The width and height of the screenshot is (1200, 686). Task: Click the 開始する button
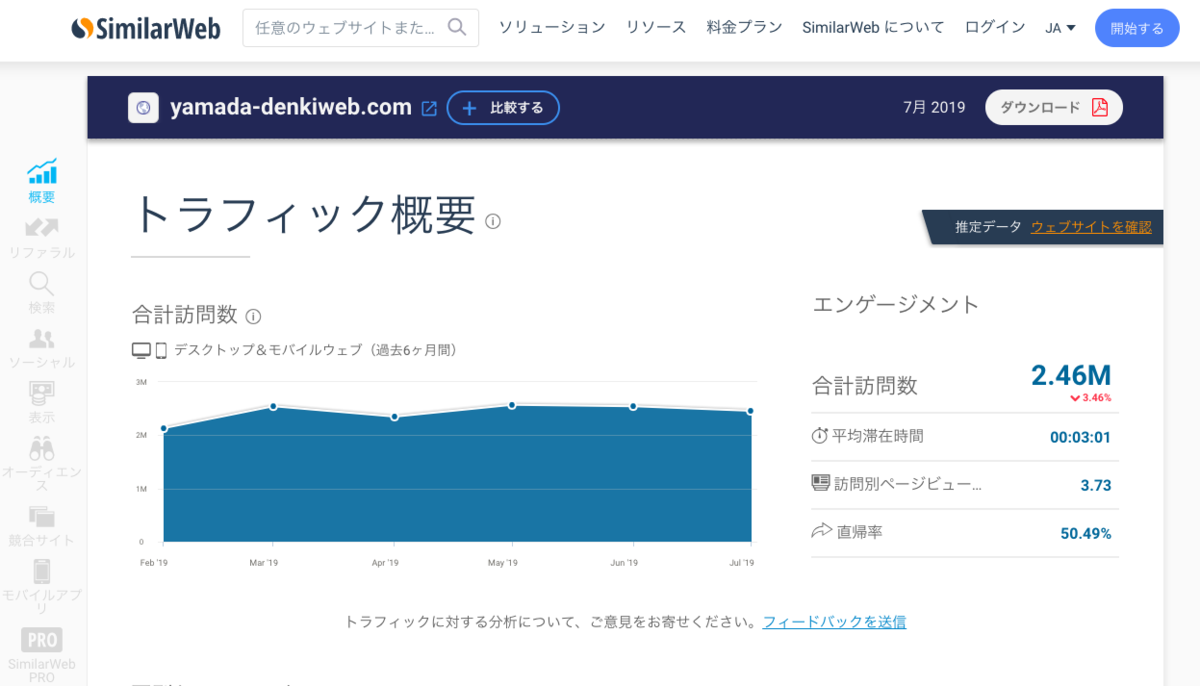(1137, 28)
